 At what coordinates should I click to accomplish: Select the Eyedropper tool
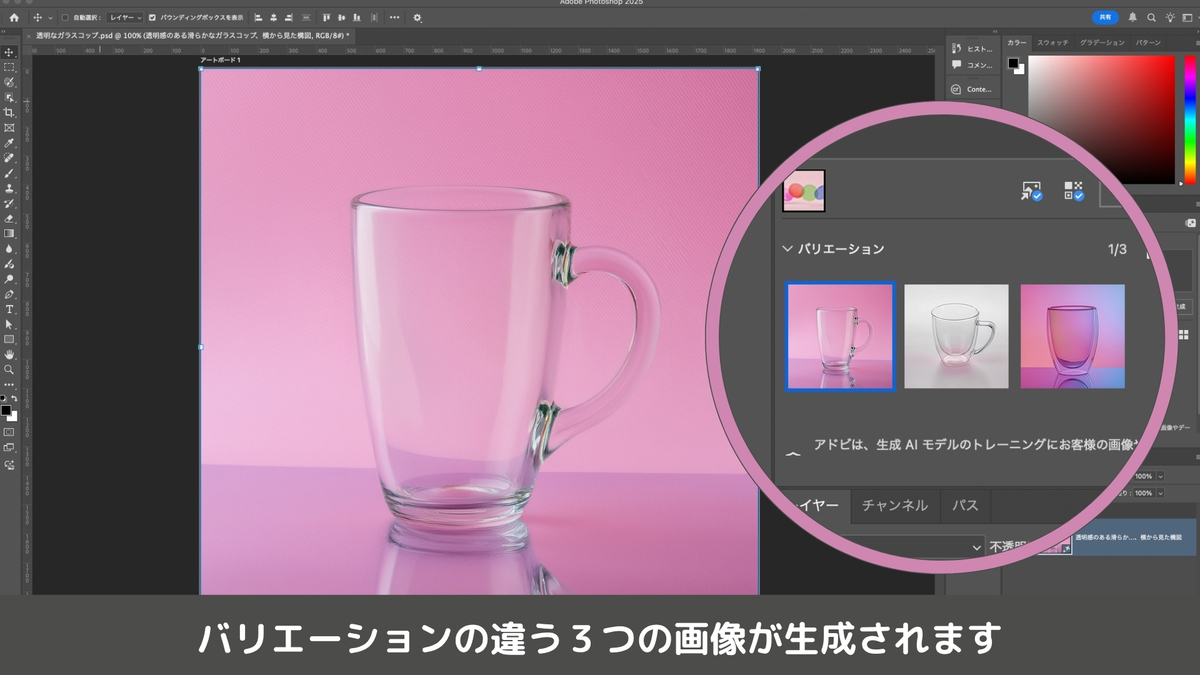pos(9,143)
